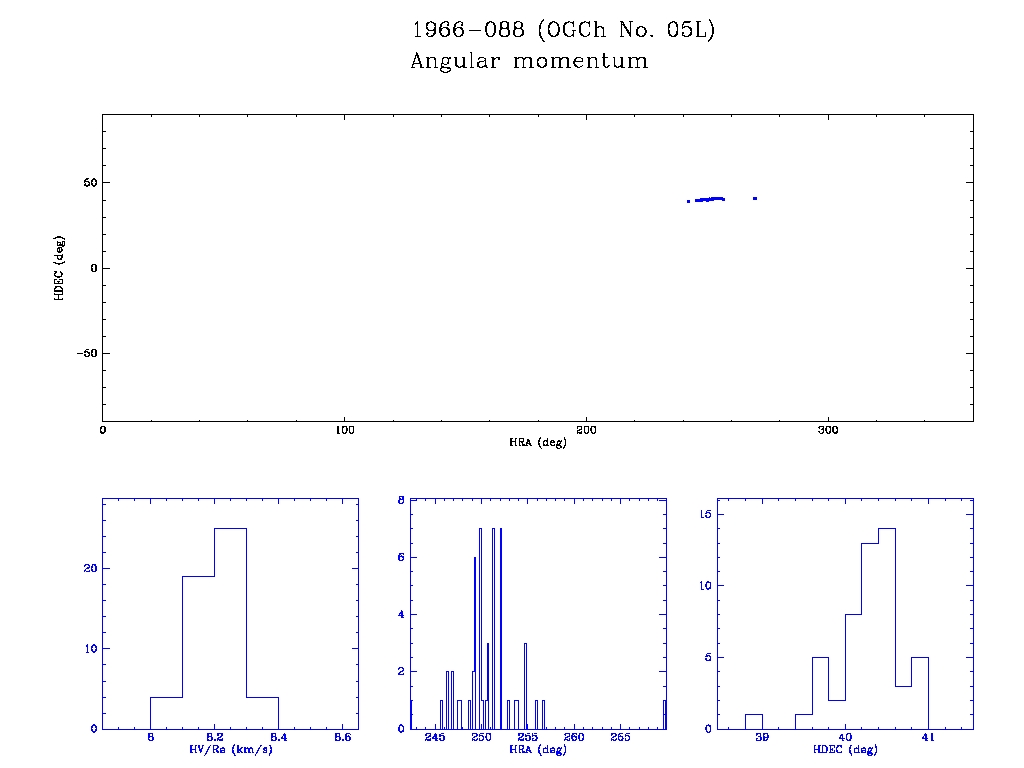Viewport: 1024px width, 768px height.
Task: Click the "20" y-axis tick of HV/Re histogram
Action: coord(88,568)
